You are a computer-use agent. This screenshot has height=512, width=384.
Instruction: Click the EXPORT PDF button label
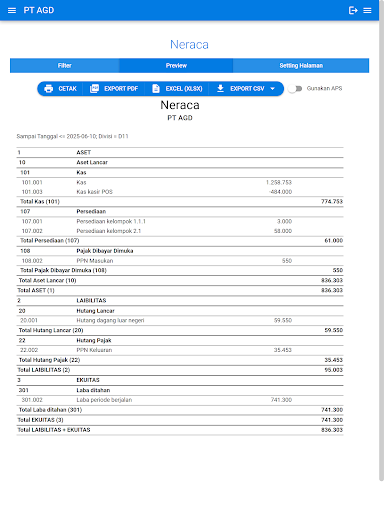tap(121, 89)
